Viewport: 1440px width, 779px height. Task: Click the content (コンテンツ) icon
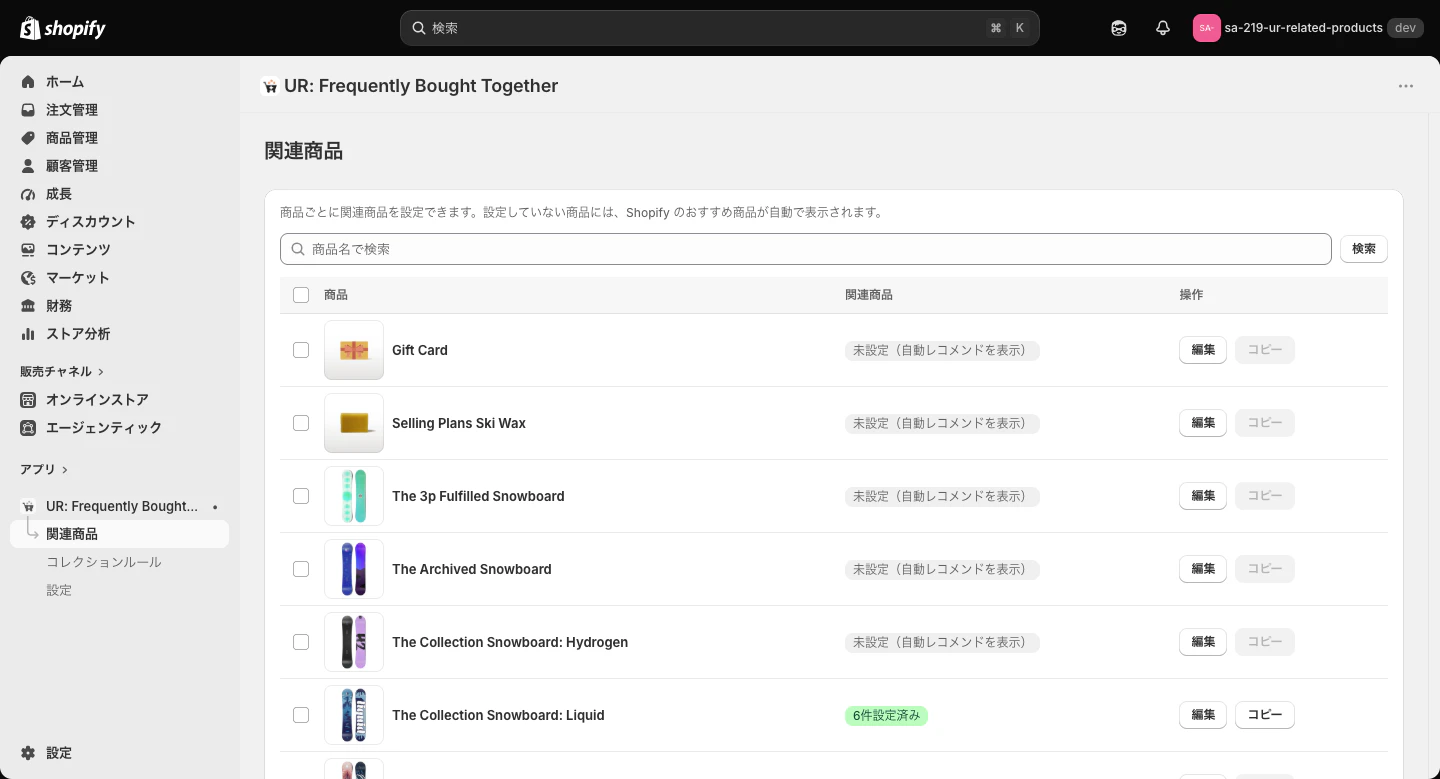[28, 250]
